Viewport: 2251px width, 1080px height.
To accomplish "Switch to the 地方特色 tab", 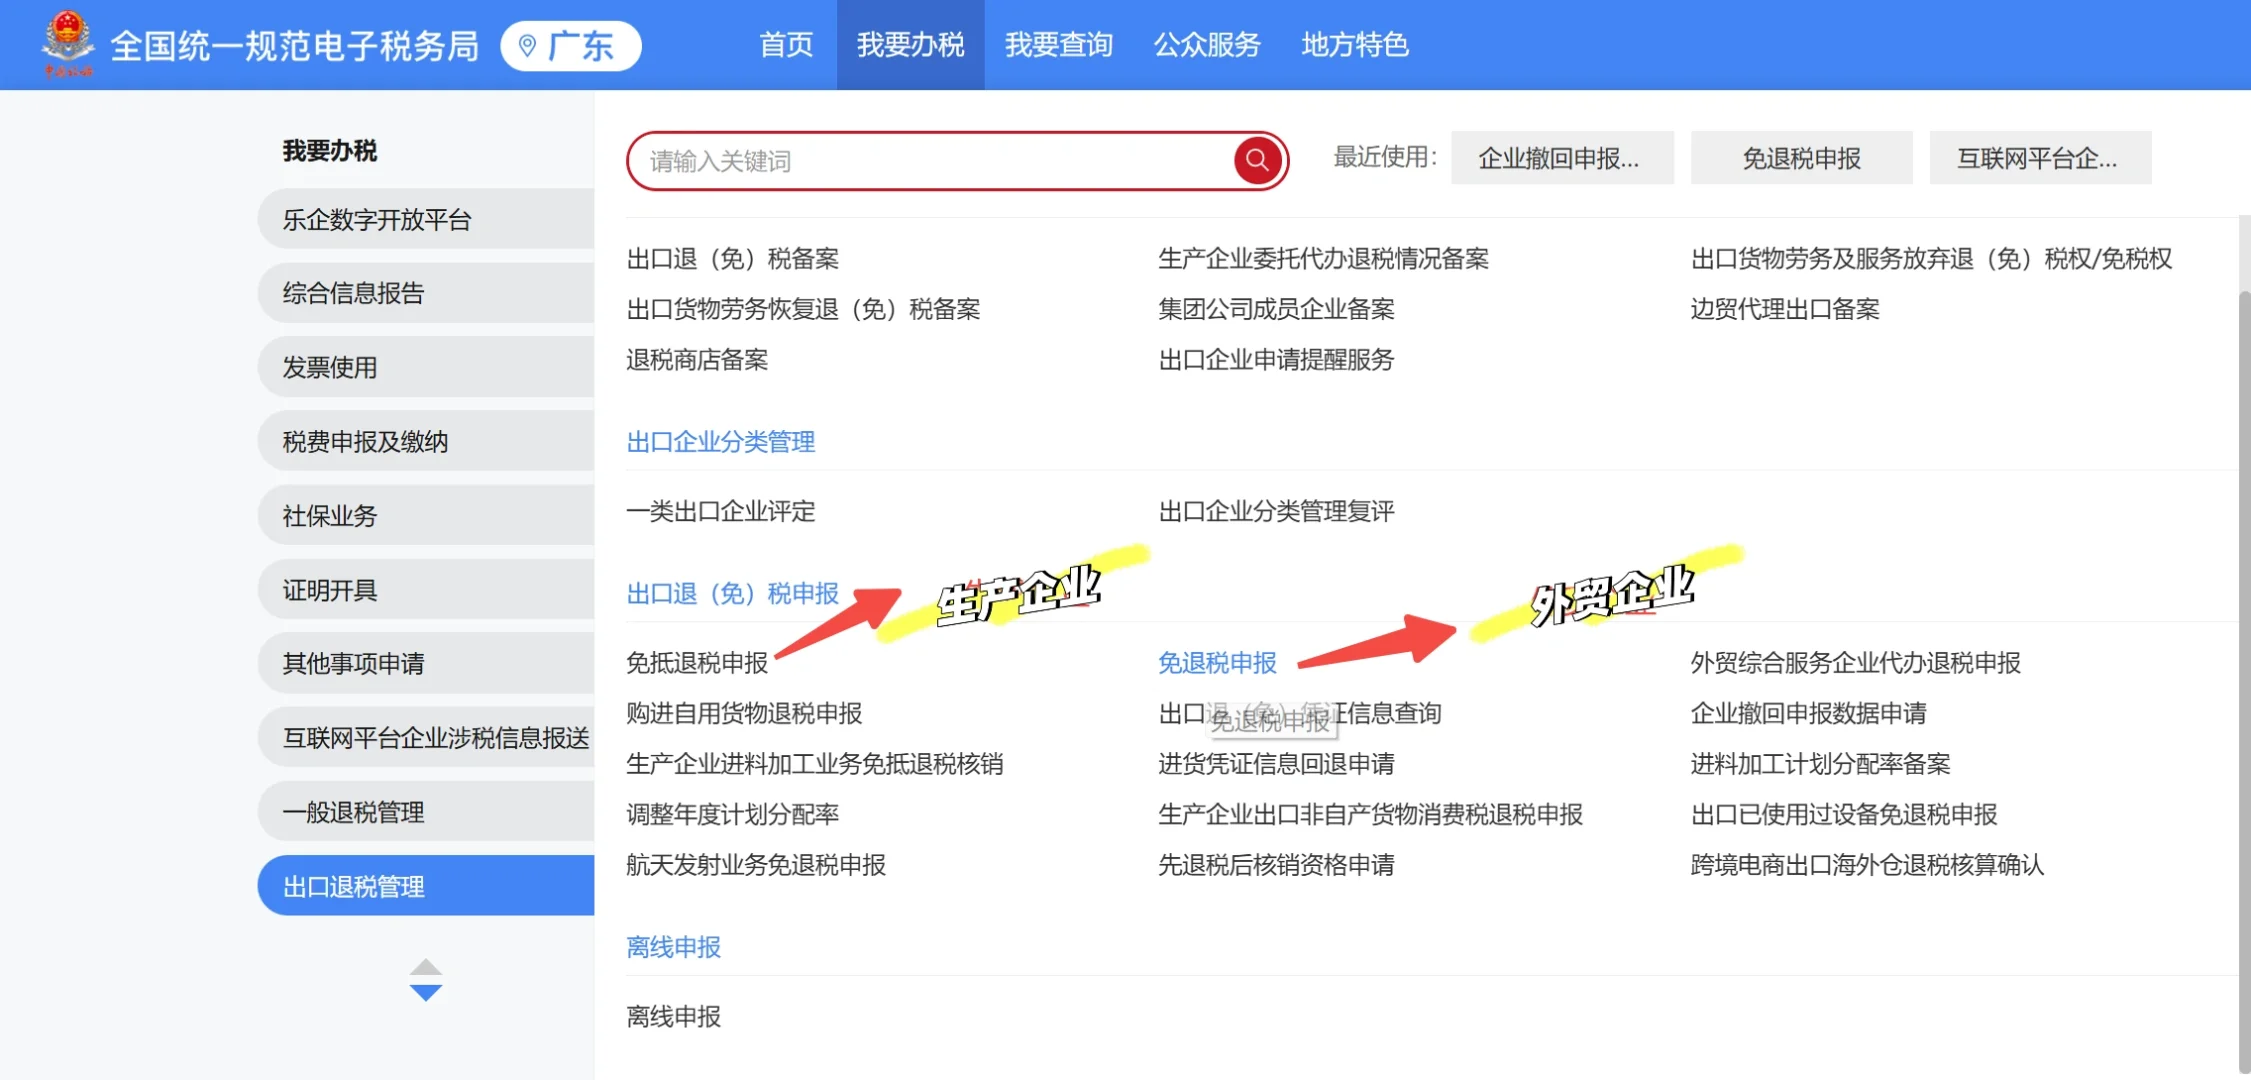I will [1355, 45].
